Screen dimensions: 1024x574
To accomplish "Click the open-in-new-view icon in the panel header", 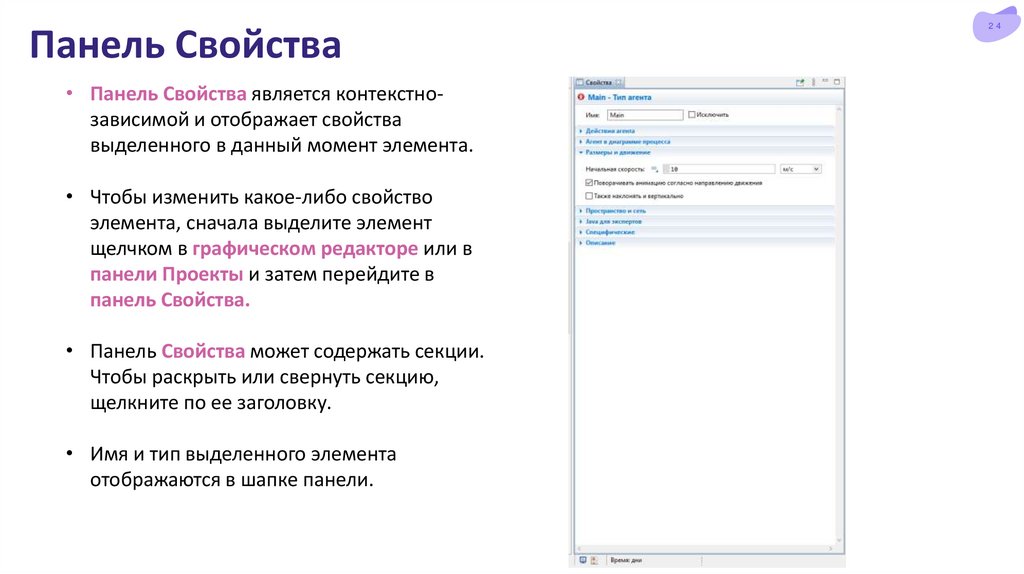I will point(800,82).
